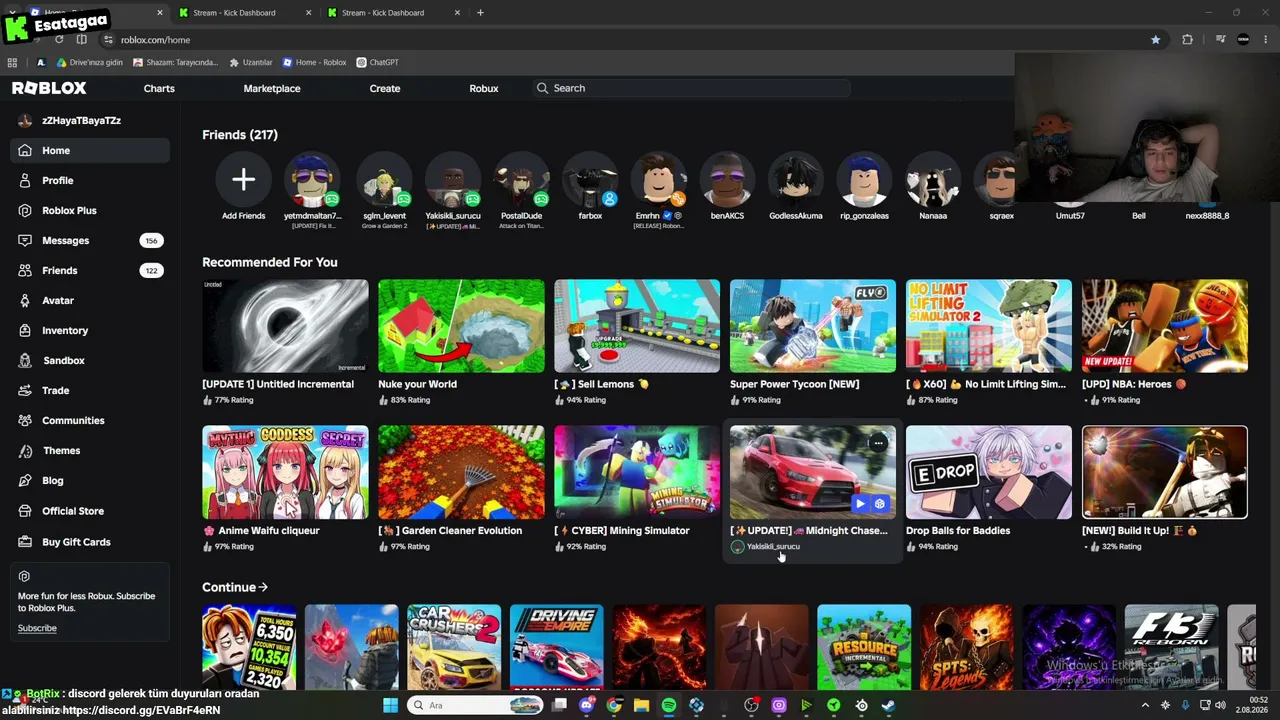1280x720 pixels.
Task: Go to Roblox Plus in sidebar
Action: 90,210
